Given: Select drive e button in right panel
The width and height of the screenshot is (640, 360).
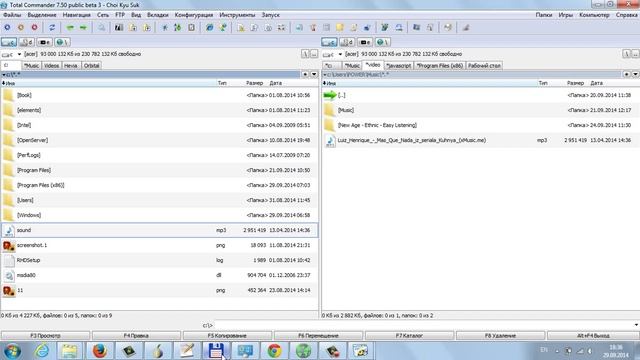Looking at the screenshot, I should click(365, 42).
